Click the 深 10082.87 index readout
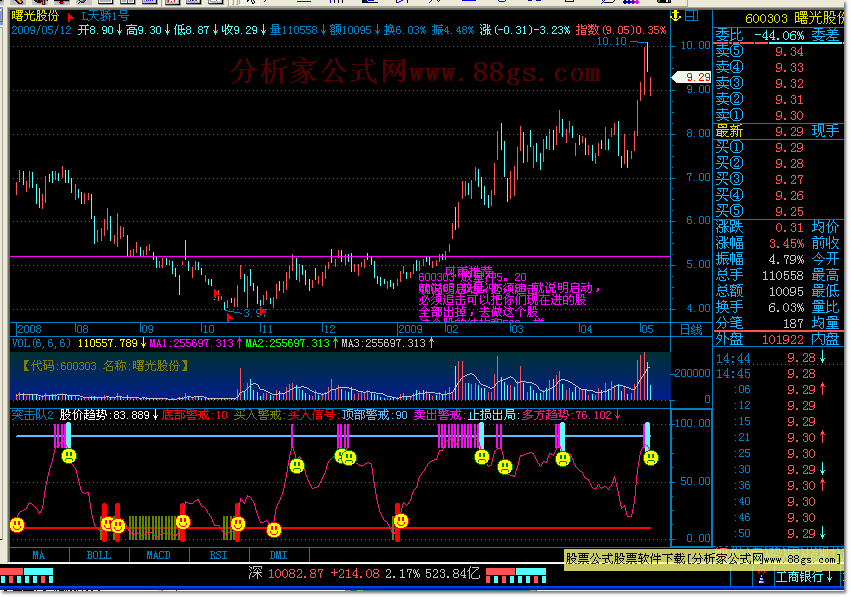The height and width of the screenshot is (597, 851). [x=287, y=573]
